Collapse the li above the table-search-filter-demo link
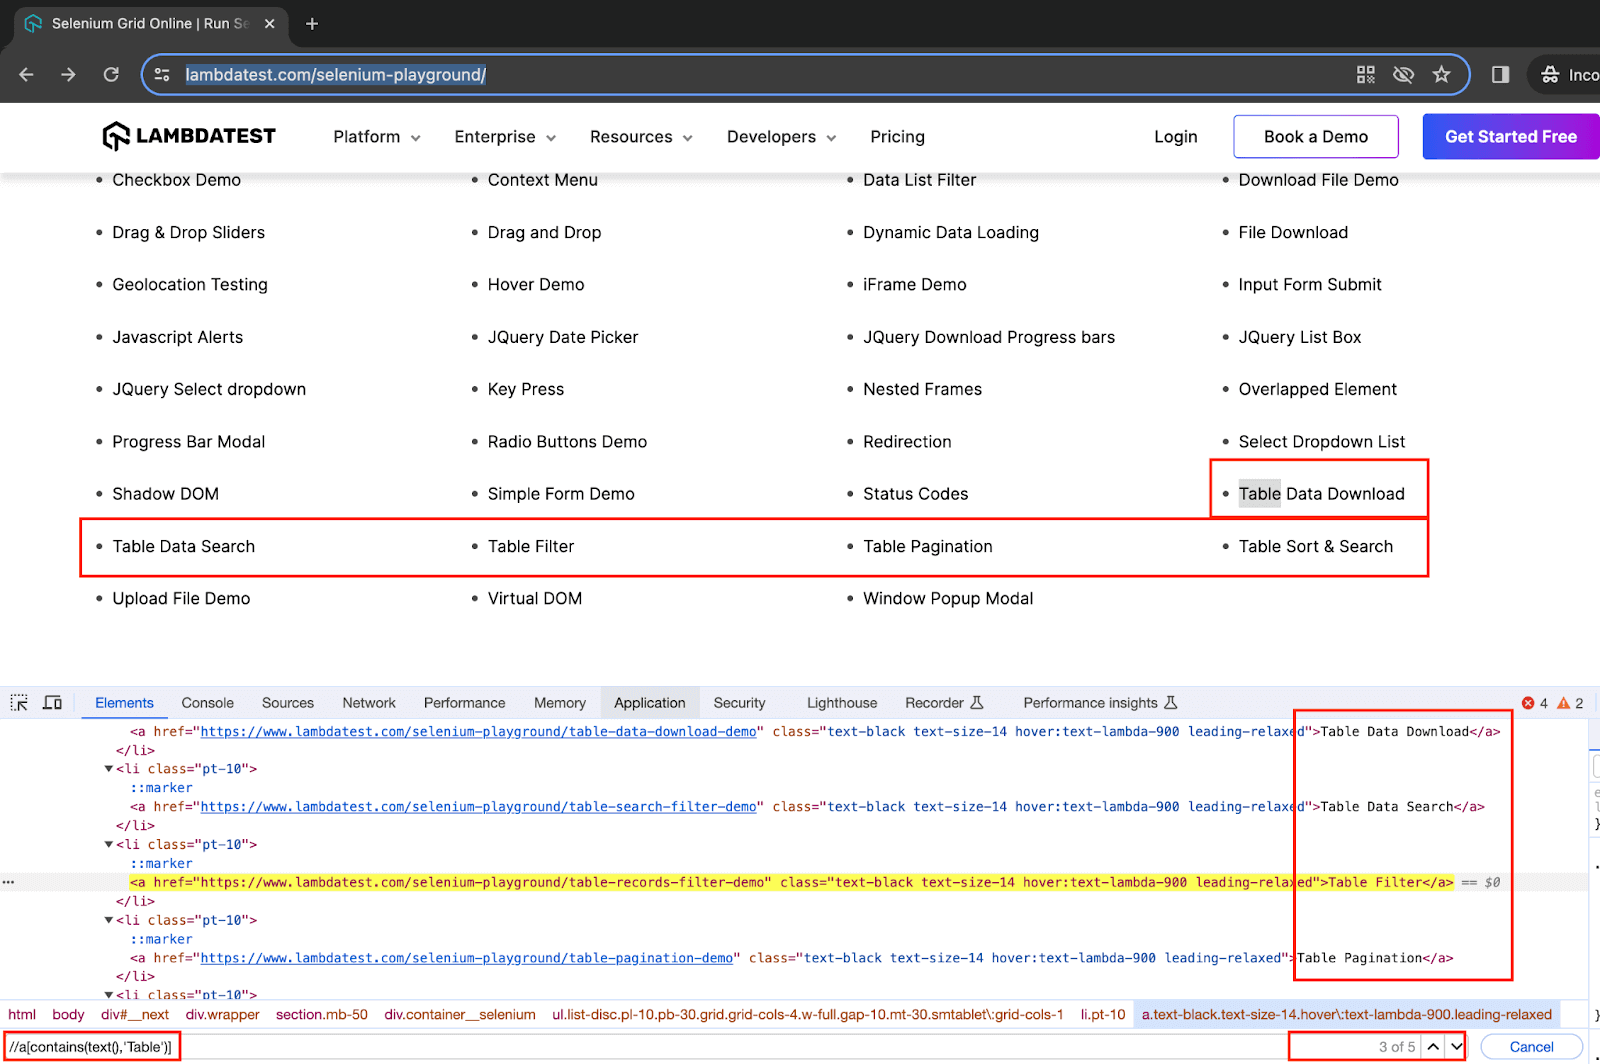The height and width of the screenshot is (1064, 1600). (x=109, y=769)
